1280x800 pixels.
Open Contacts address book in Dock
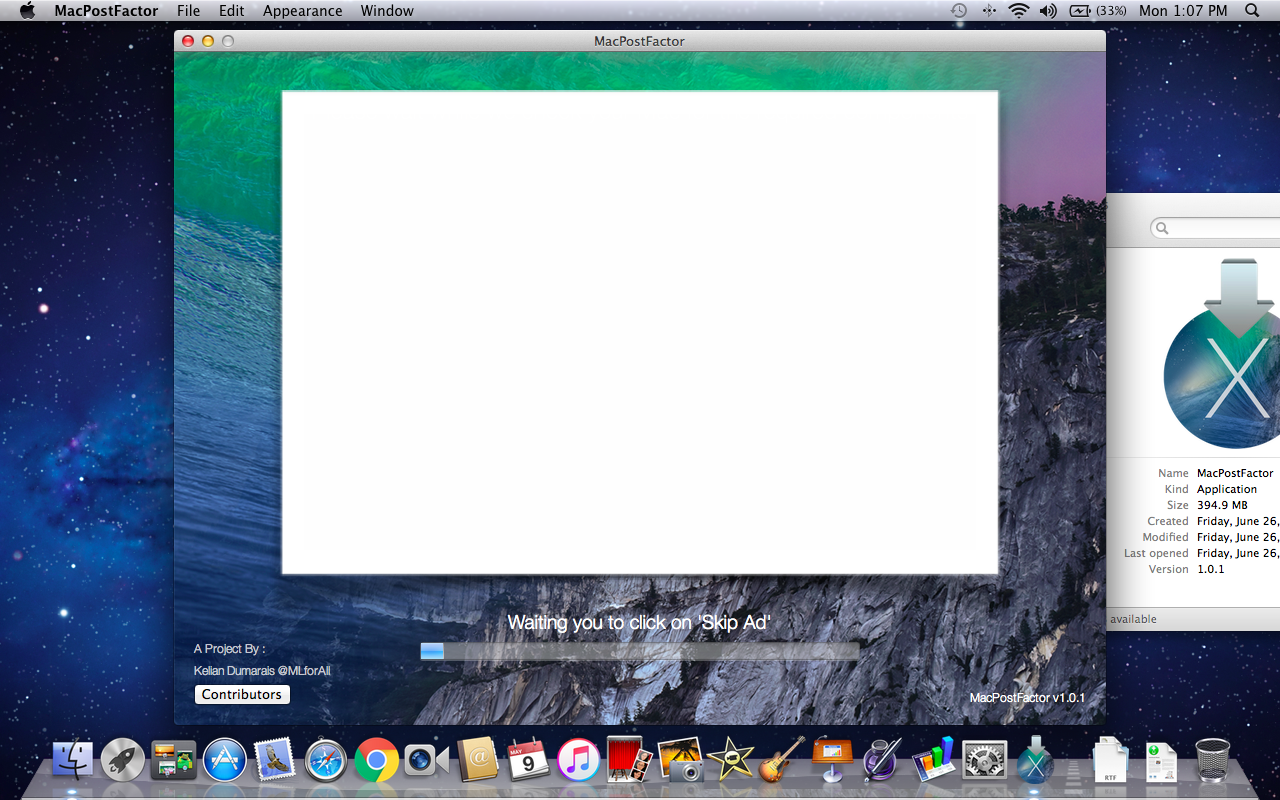[478, 760]
